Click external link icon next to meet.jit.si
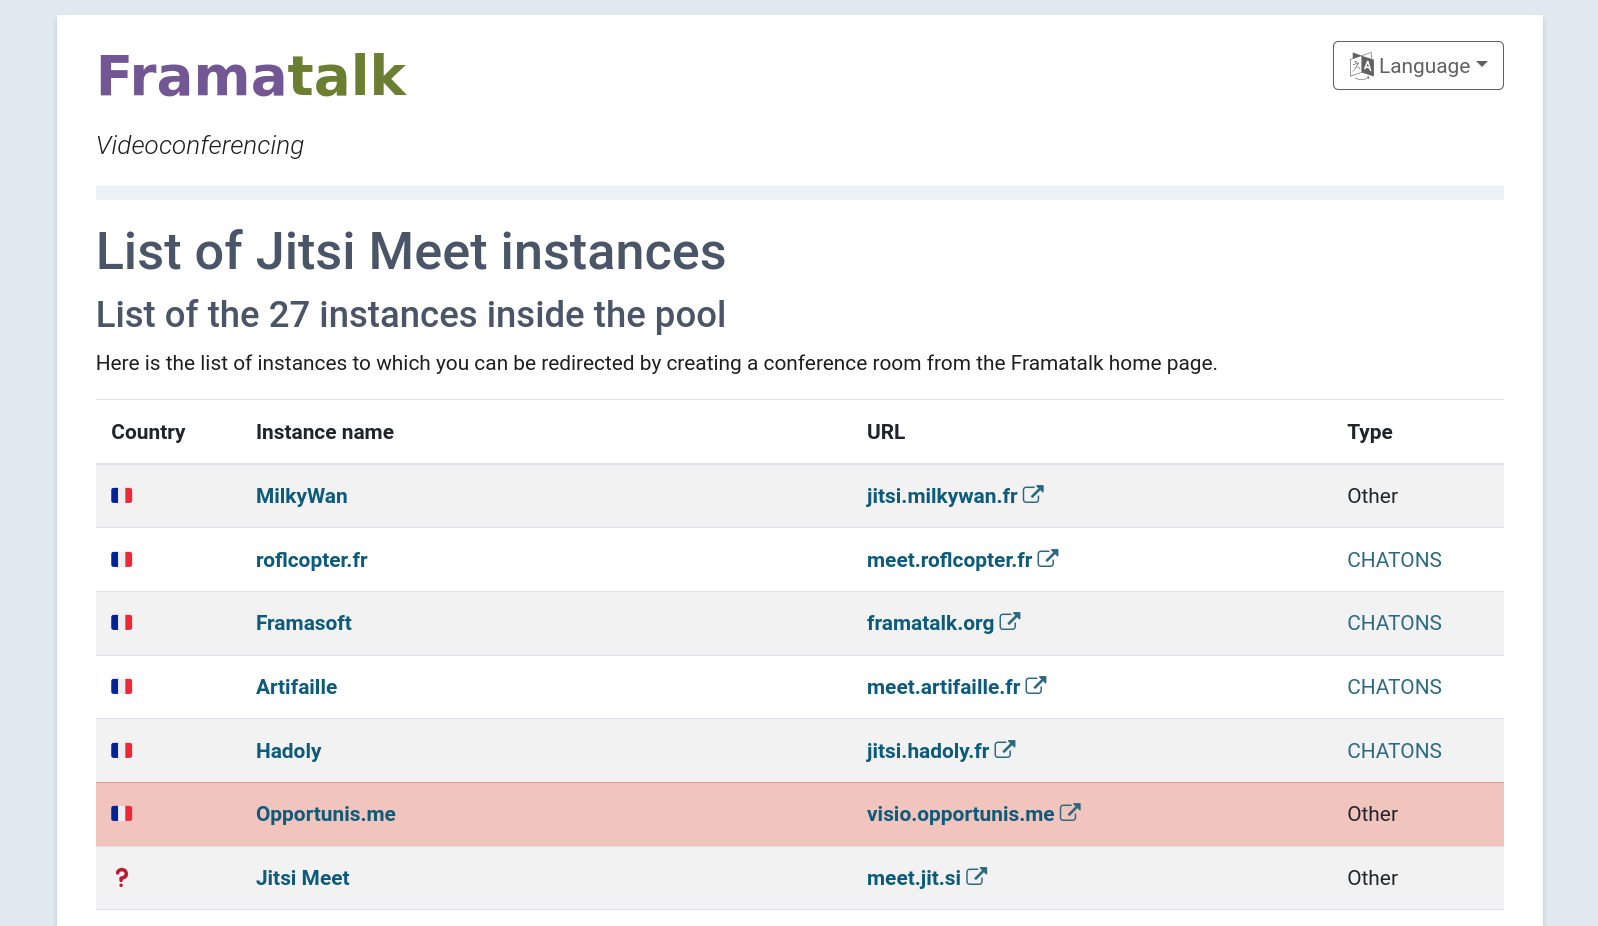Viewport: 1598px width, 926px height. click(x=977, y=877)
